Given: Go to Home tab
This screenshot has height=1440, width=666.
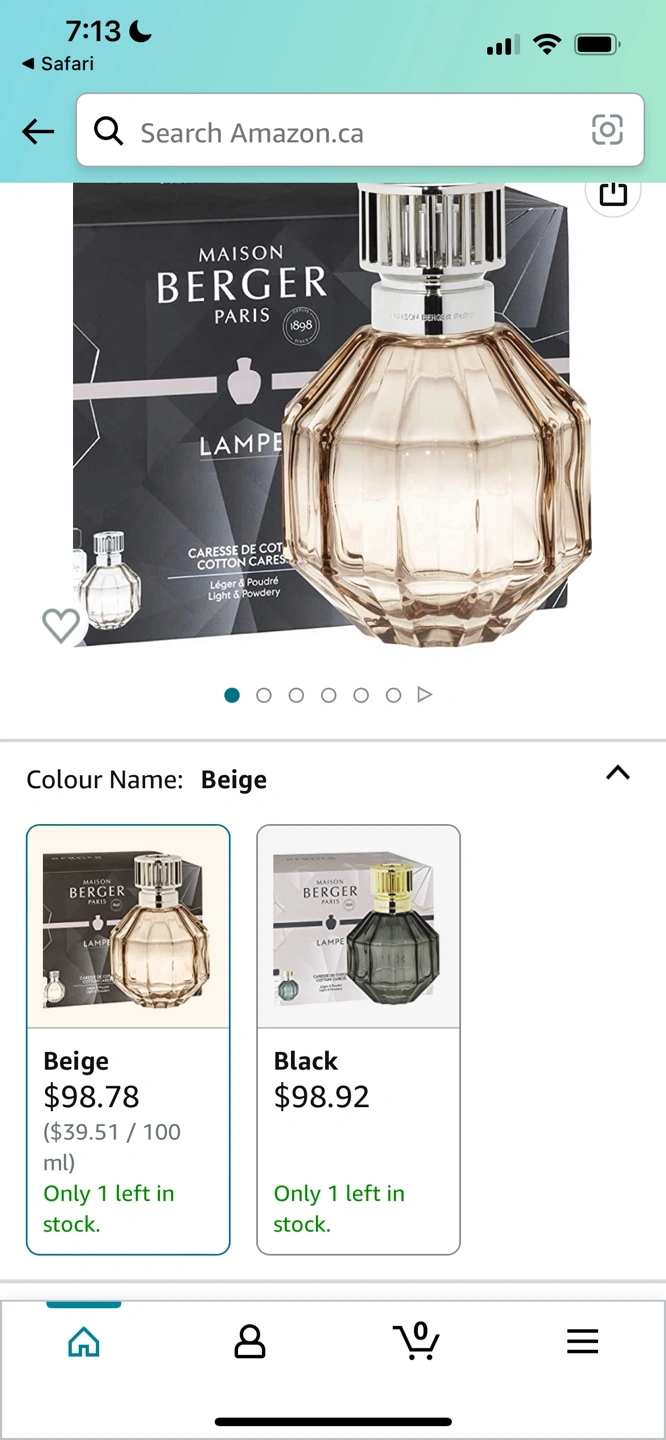Looking at the screenshot, I should pyautogui.click(x=84, y=1341).
